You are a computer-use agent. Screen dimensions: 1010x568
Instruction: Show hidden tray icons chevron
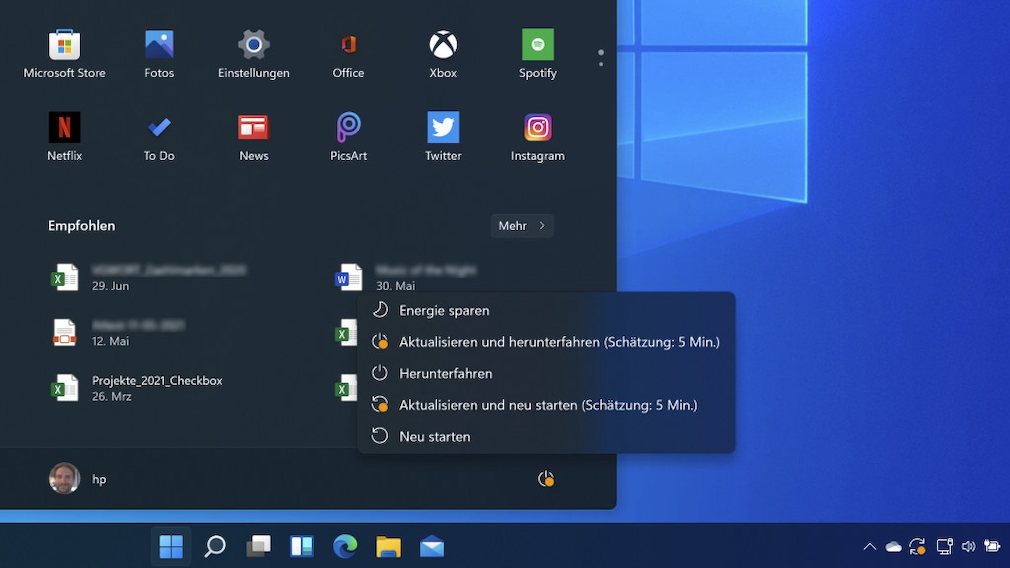[869, 547]
